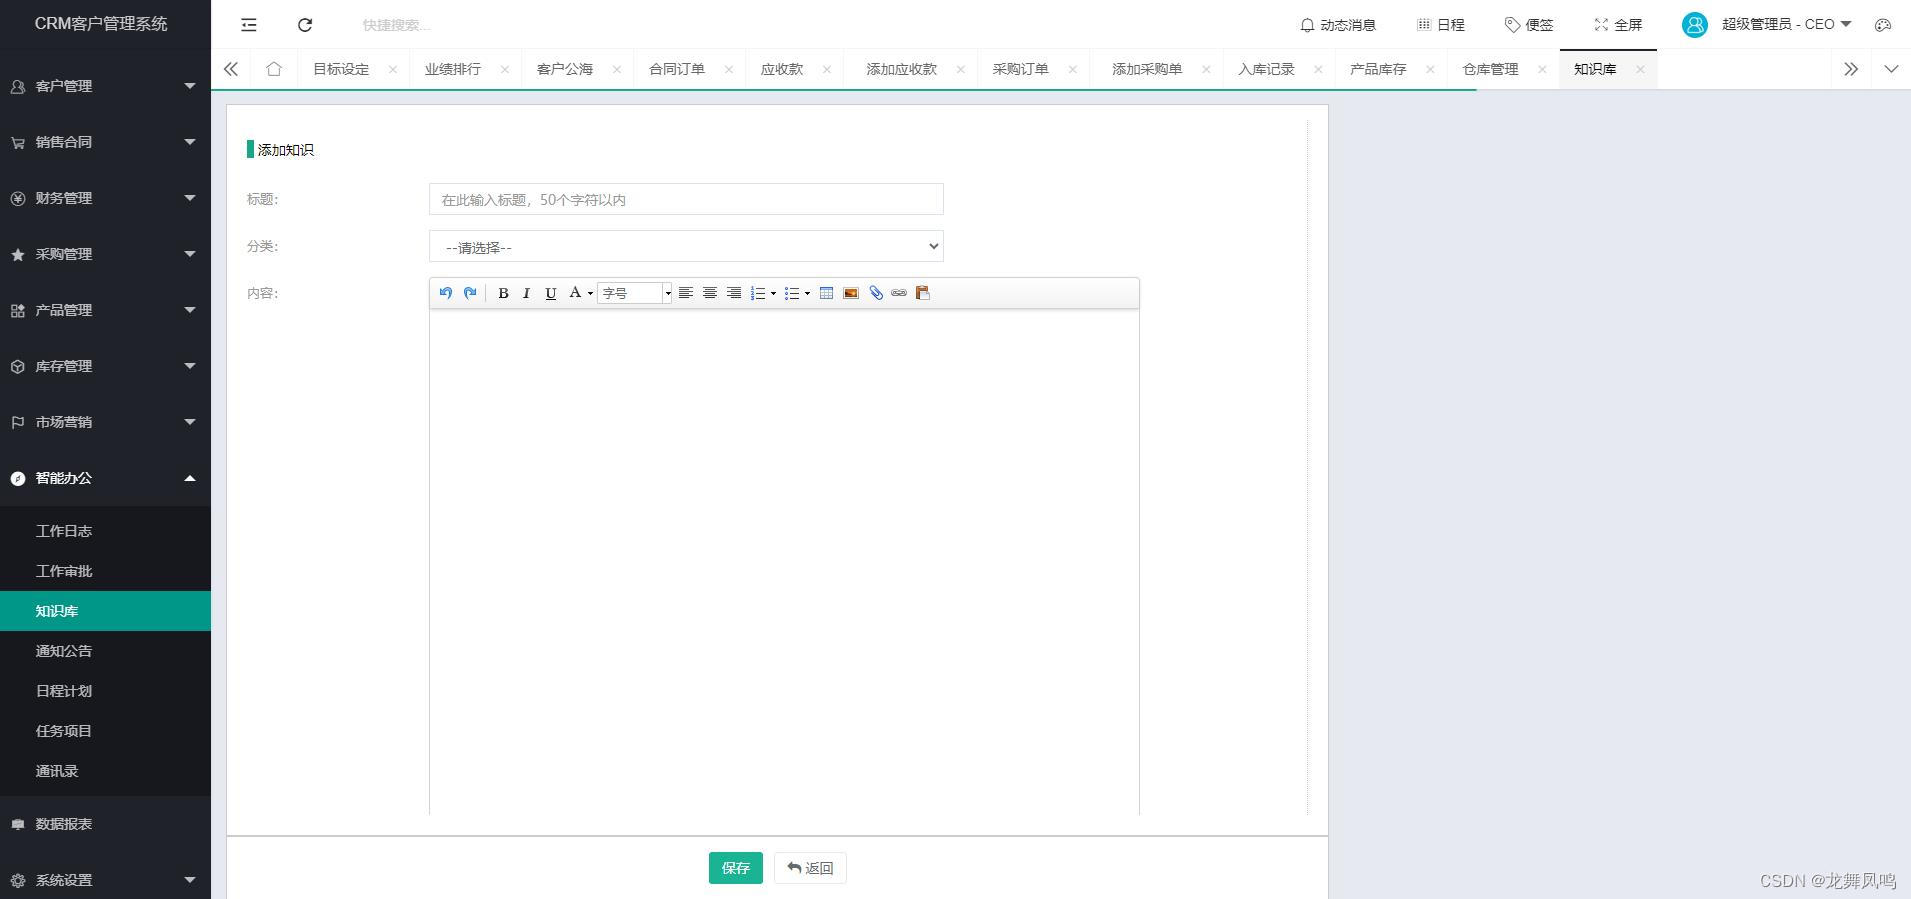The image size is (1911, 899).
Task: Attach a file with the paperclip icon
Action: (876, 293)
